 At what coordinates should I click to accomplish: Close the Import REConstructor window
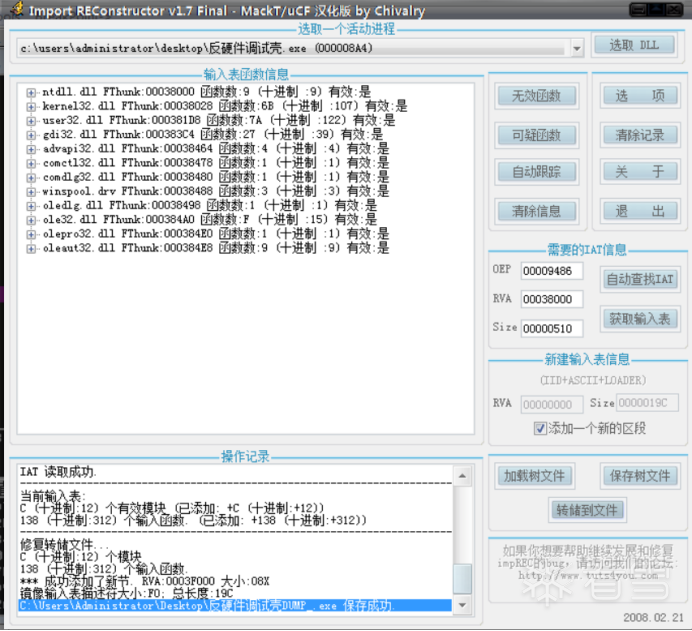pos(674,9)
